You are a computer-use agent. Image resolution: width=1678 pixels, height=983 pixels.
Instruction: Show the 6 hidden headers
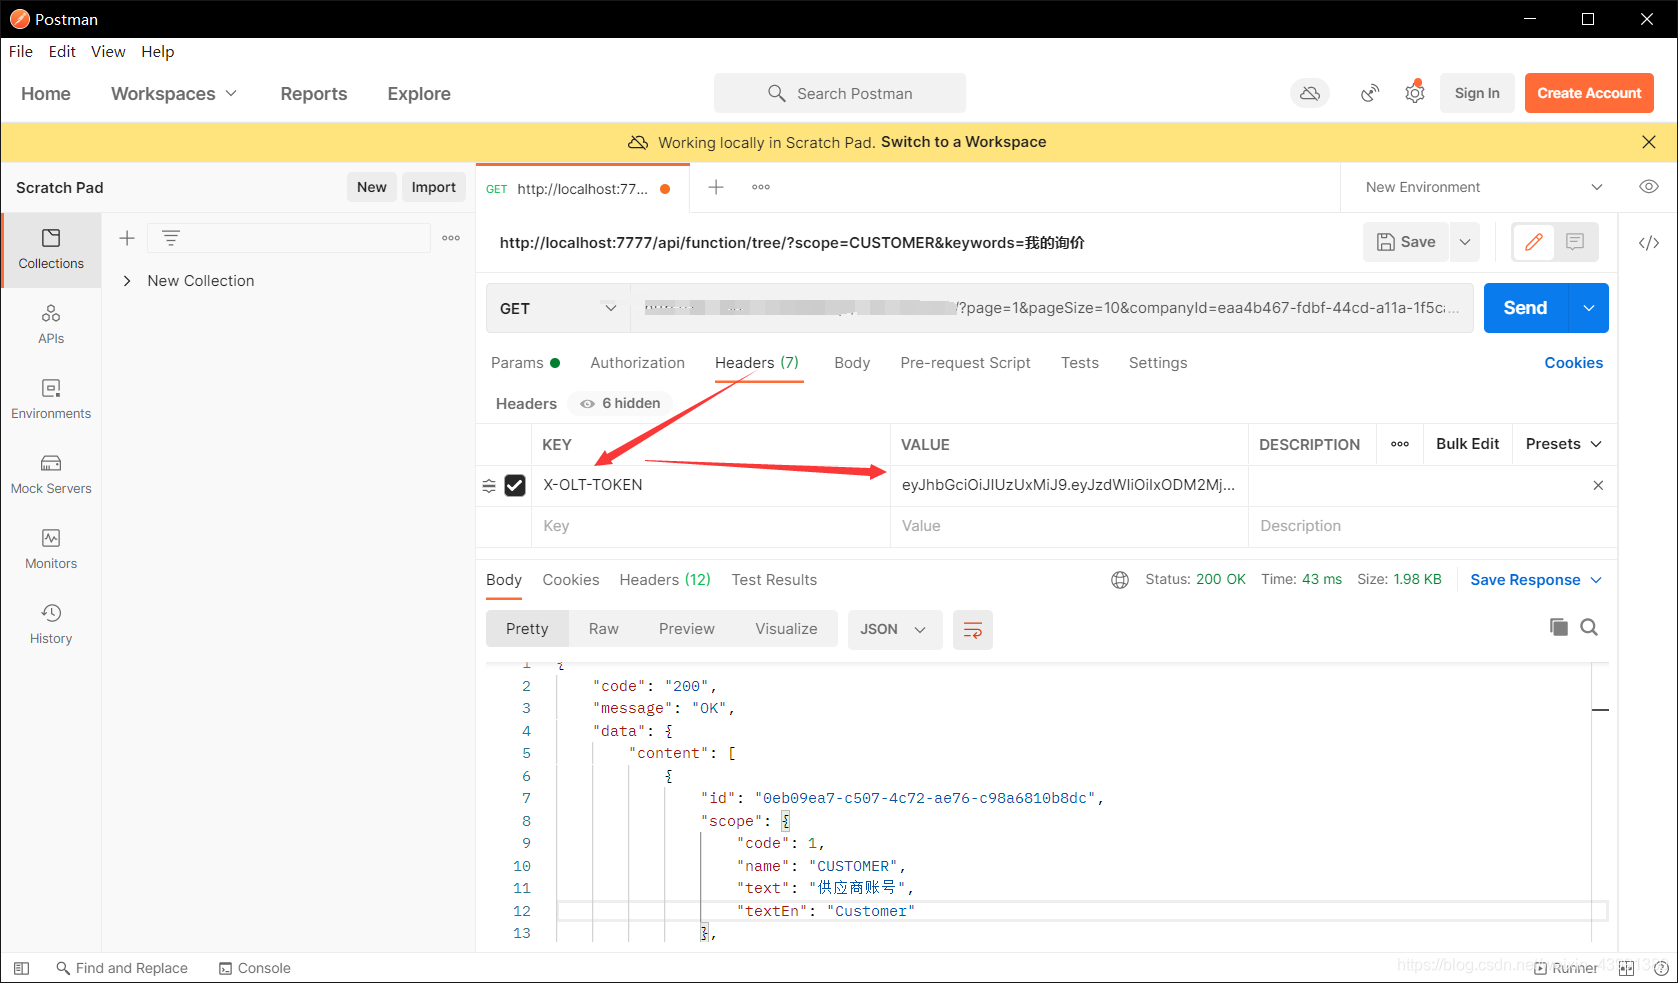click(x=621, y=403)
